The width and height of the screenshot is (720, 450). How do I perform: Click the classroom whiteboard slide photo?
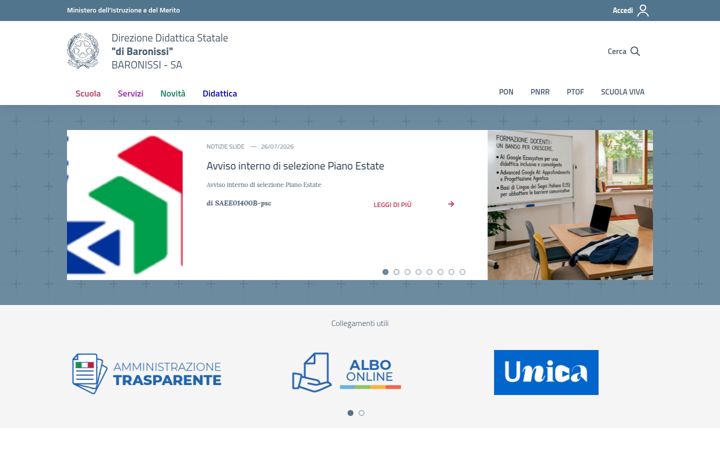point(570,205)
